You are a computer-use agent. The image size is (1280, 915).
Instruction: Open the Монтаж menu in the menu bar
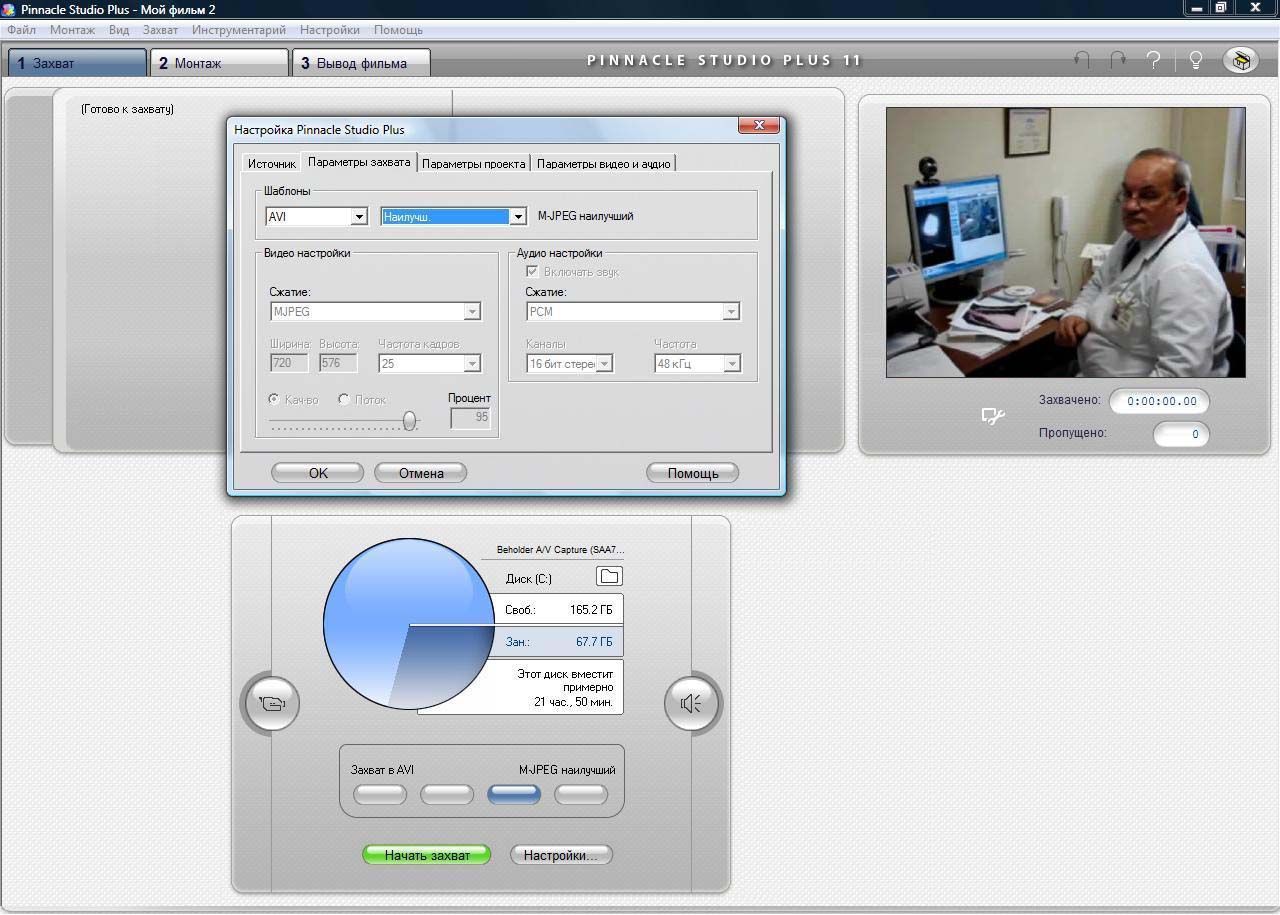(x=72, y=30)
